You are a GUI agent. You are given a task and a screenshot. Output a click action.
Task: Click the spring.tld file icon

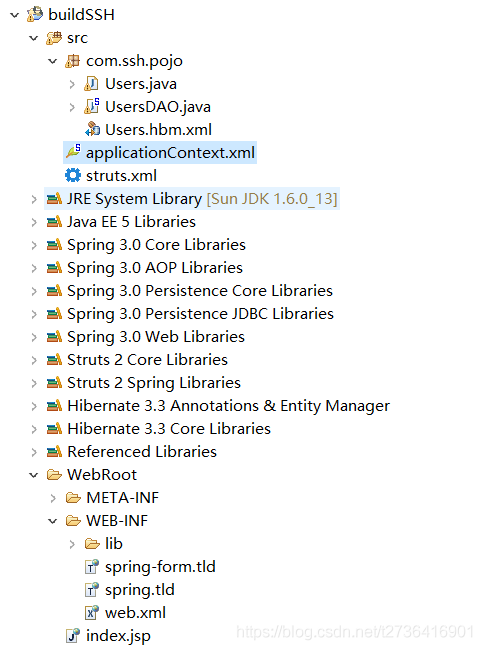click(x=92, y=590)
